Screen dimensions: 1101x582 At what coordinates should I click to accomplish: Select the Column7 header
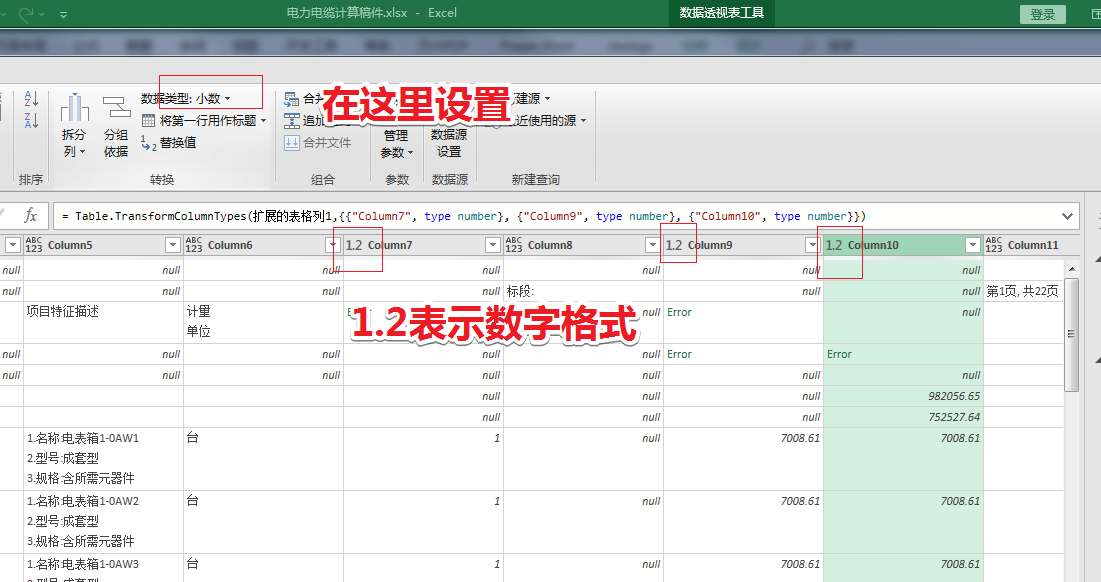423,244
